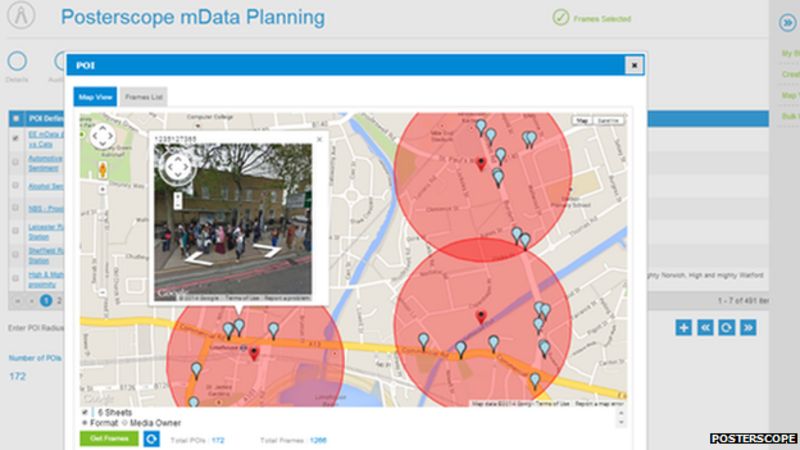
Task: Click the map pan direction control
Action: [x=103, y=136]
